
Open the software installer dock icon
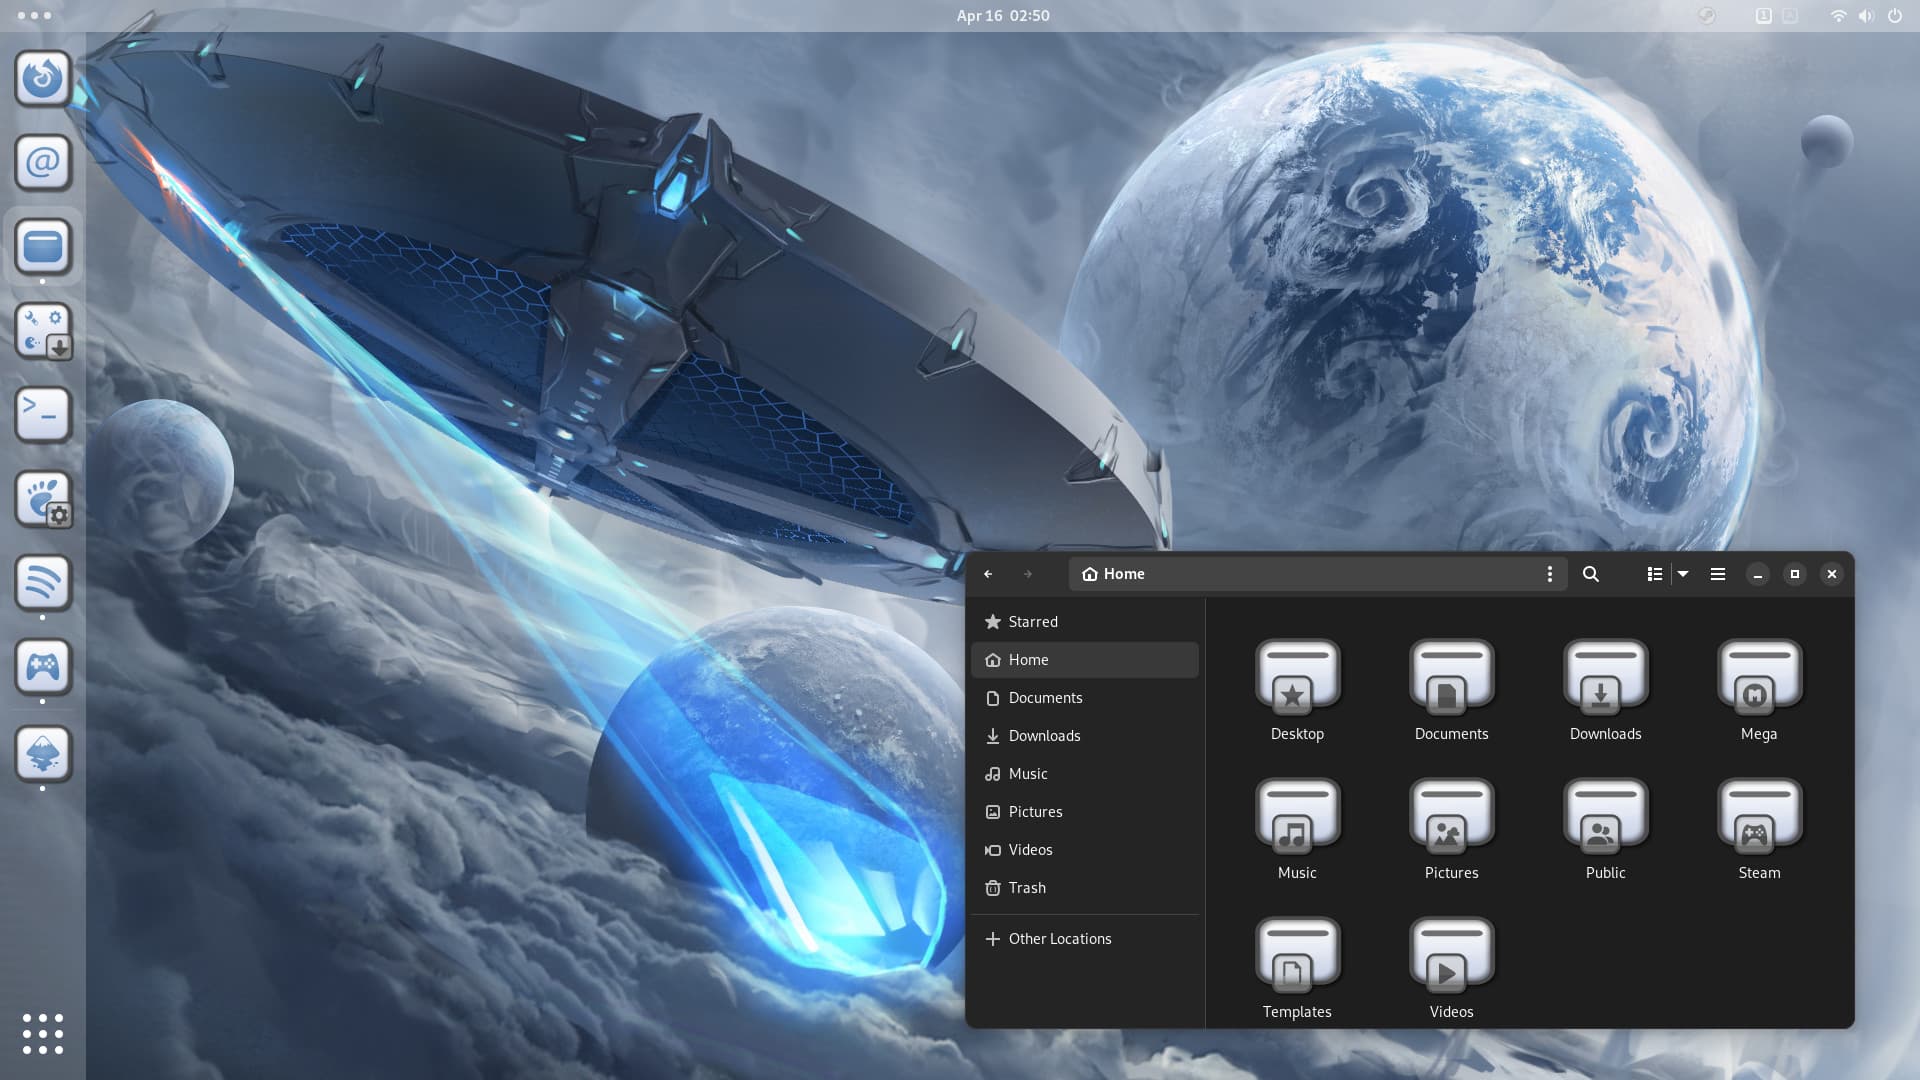[x=43, y=331]
